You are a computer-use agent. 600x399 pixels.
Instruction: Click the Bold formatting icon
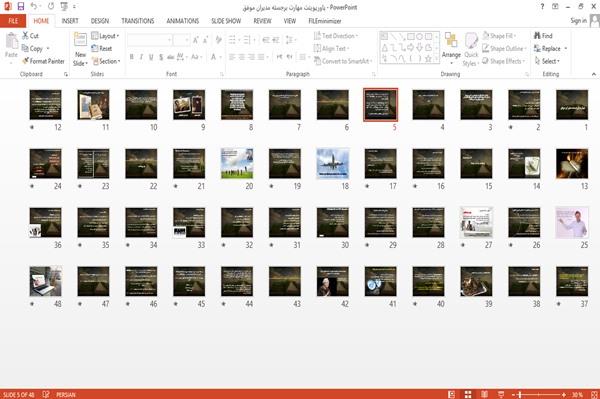pyautogui.click(x=132, y=57)
